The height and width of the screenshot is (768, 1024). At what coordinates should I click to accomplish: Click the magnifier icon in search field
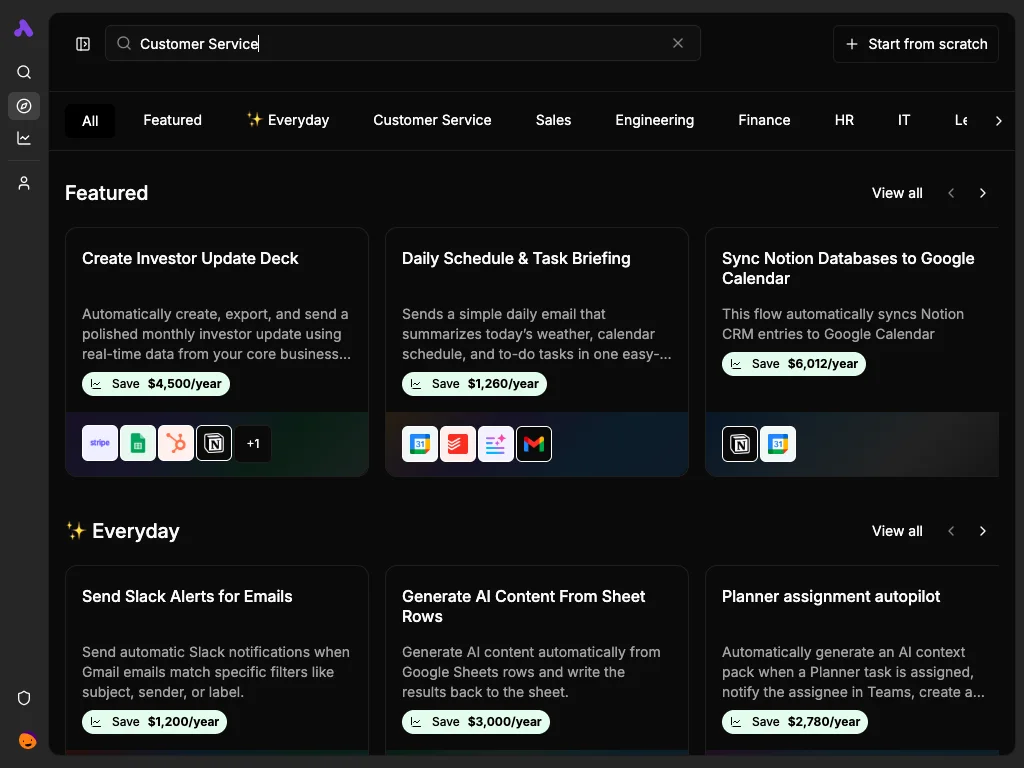pos(124,43)
